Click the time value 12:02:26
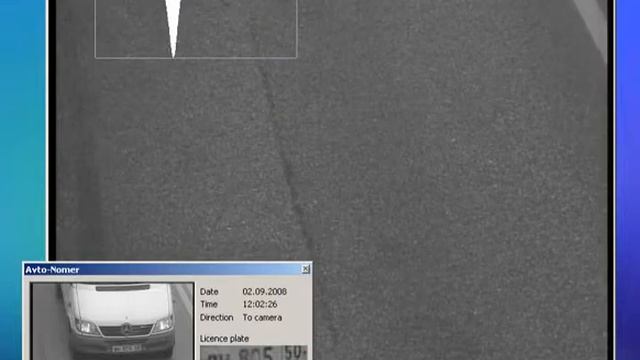 (x=260, y=304)
